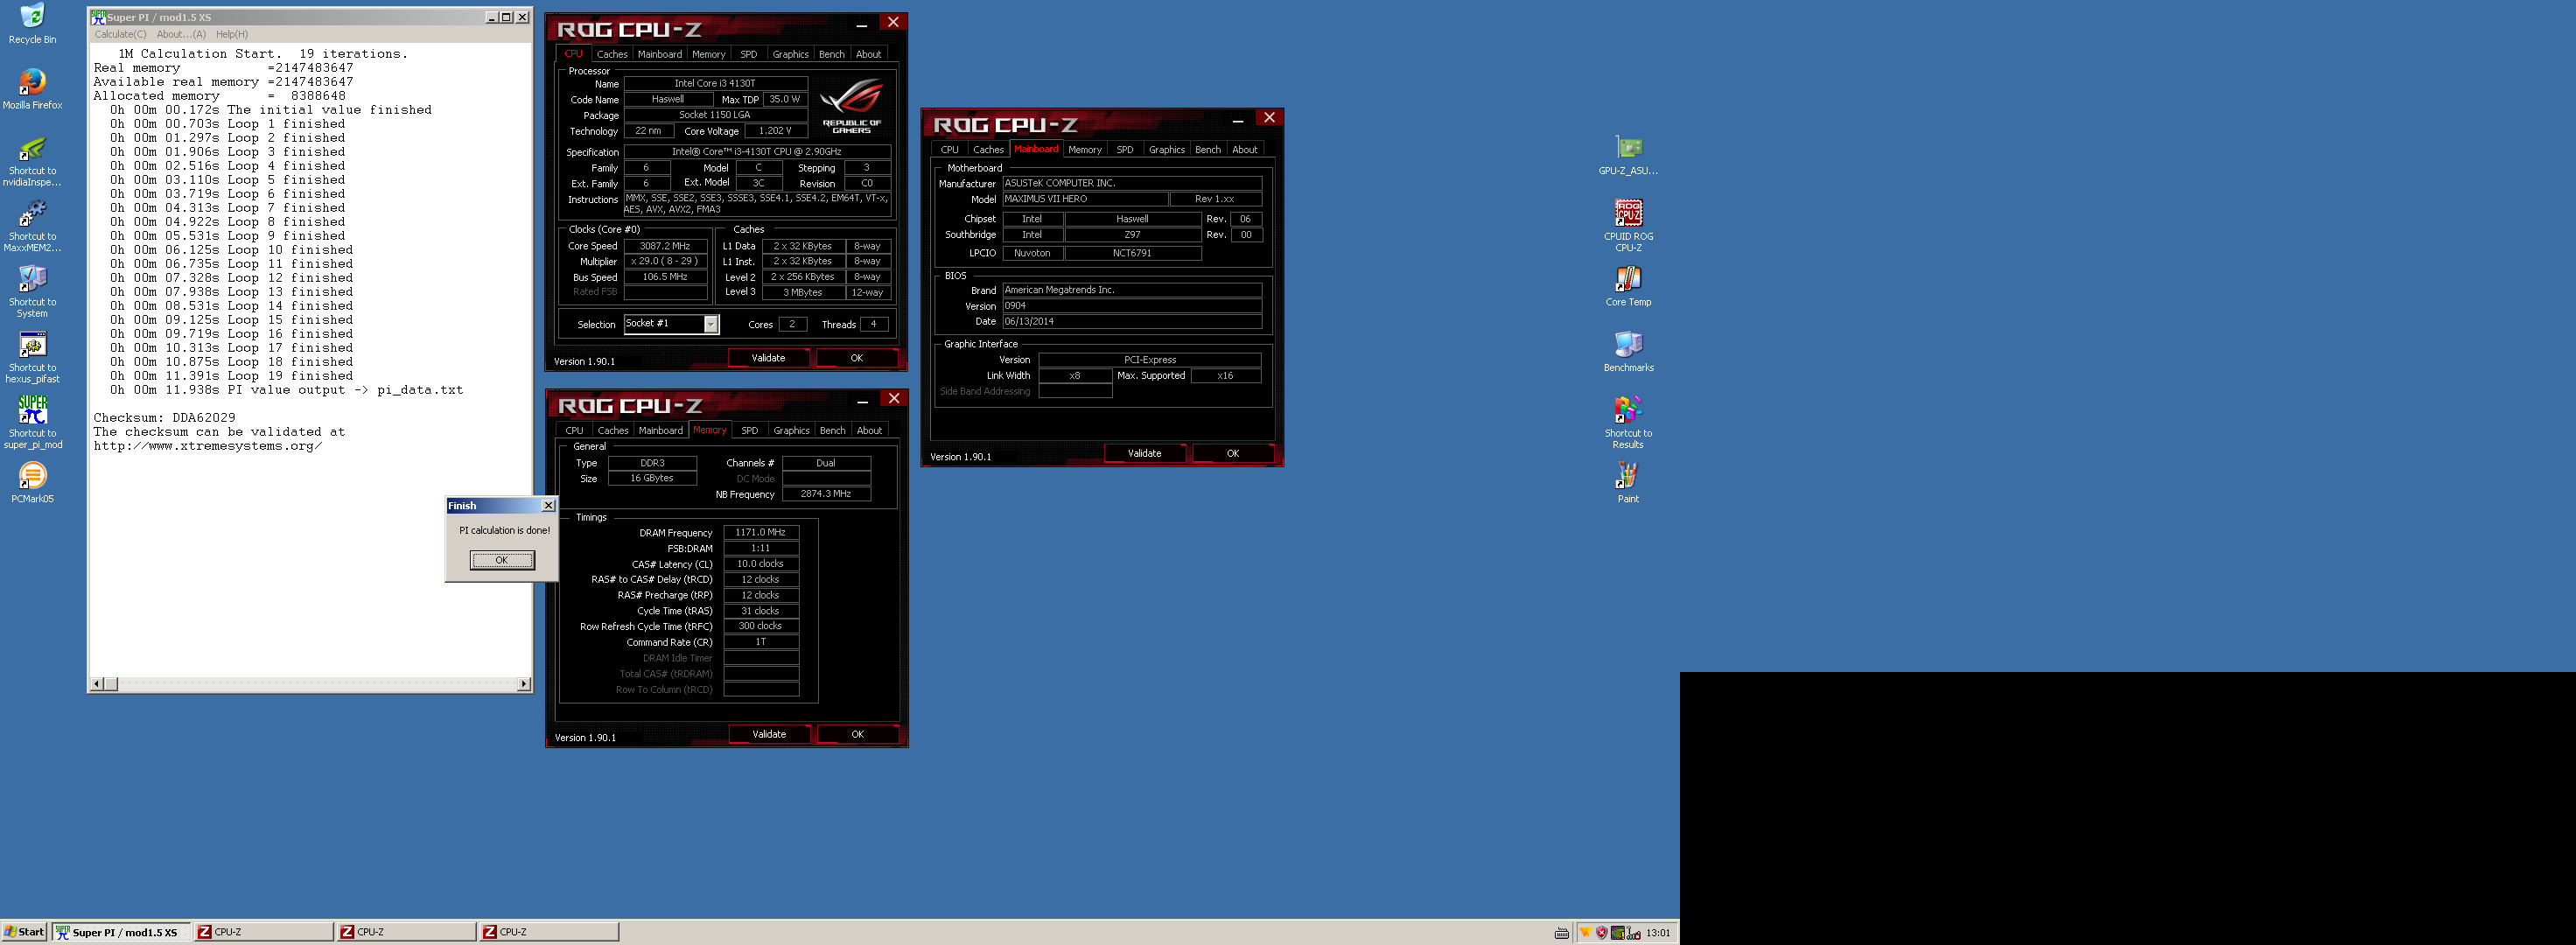Screen dimensions: 2576x945
Task: Click the Core Speed value 3087.2 MHz
Action: (x=665, y=246)
